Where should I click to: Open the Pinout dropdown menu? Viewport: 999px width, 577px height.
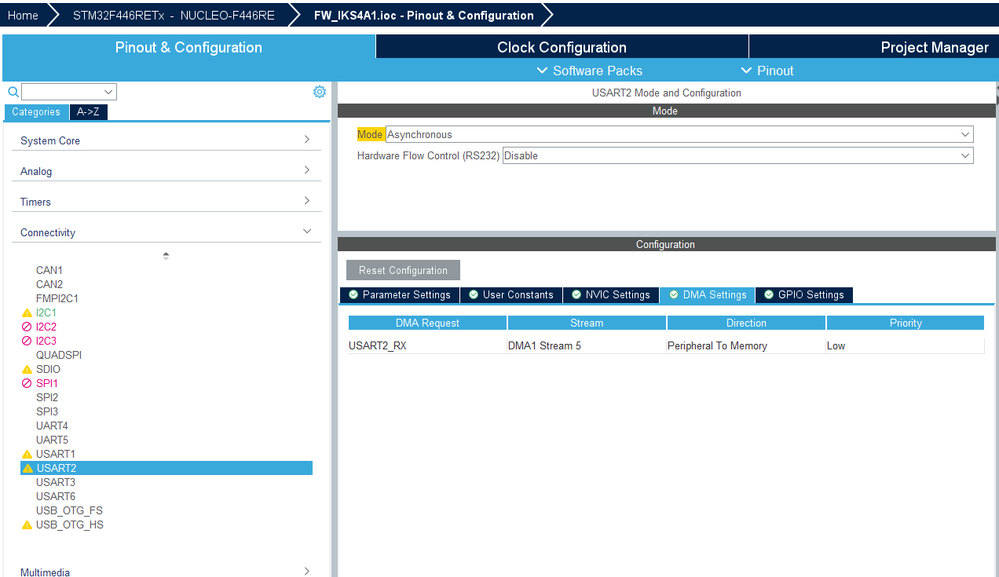point(767,71)
